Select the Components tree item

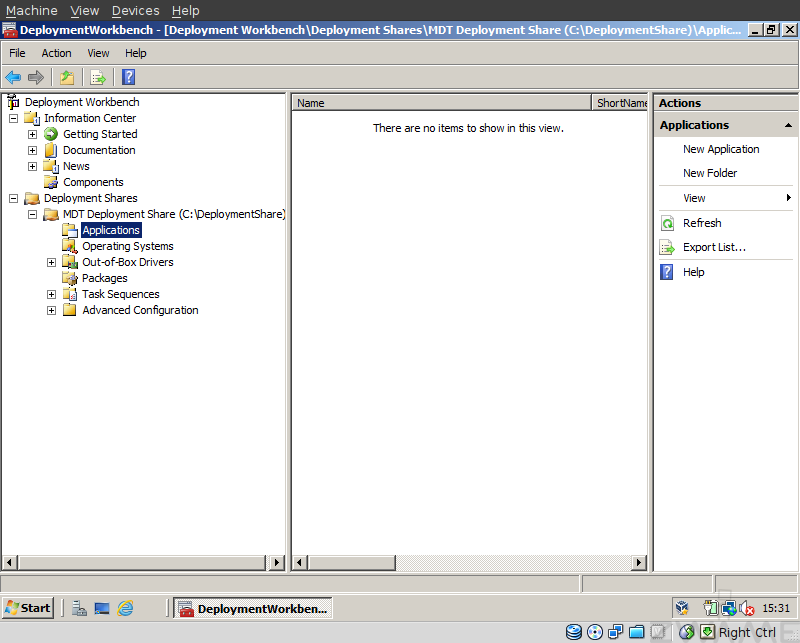tap(93, 182)
